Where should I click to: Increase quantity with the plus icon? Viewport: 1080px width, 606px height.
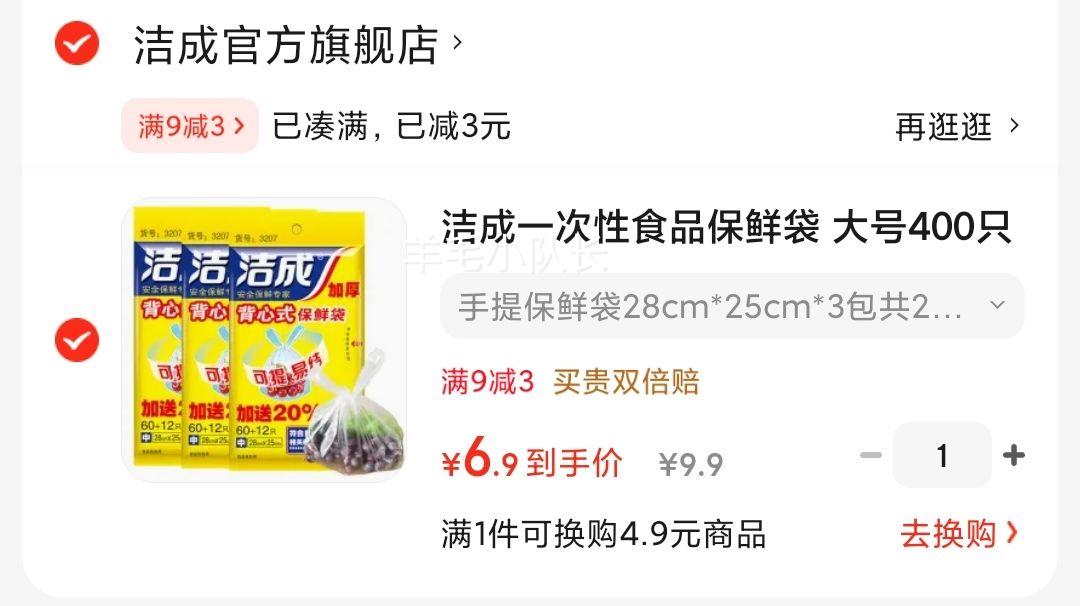[1013, 455]
